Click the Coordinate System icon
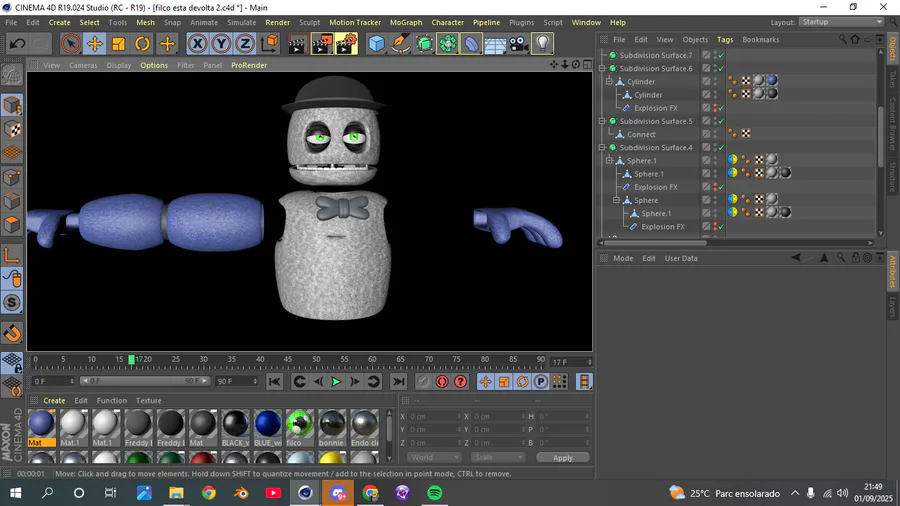 [269, 44]
